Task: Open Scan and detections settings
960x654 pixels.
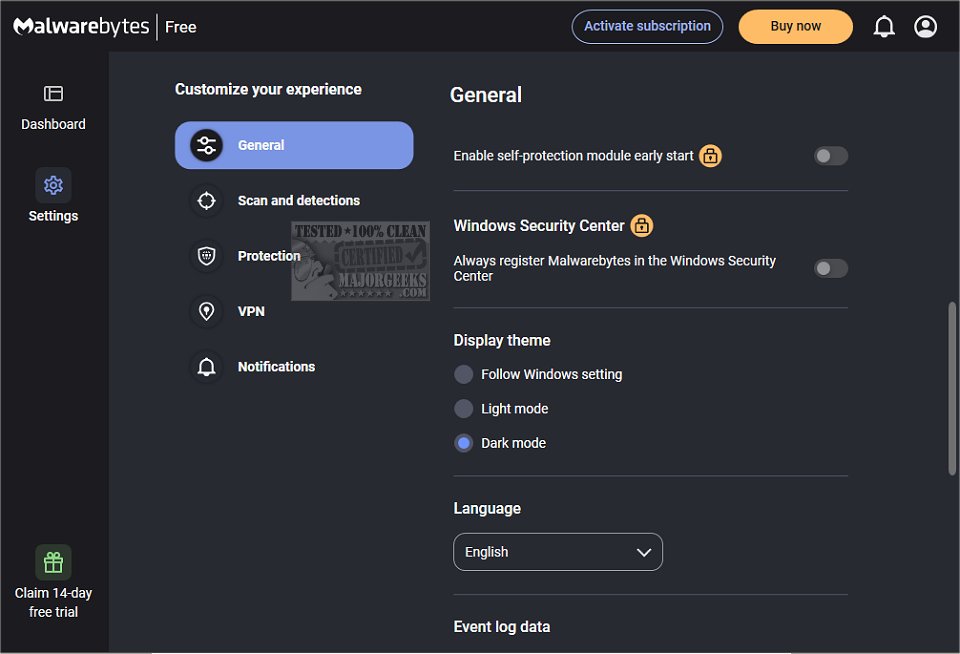Action: coord(298,201)
